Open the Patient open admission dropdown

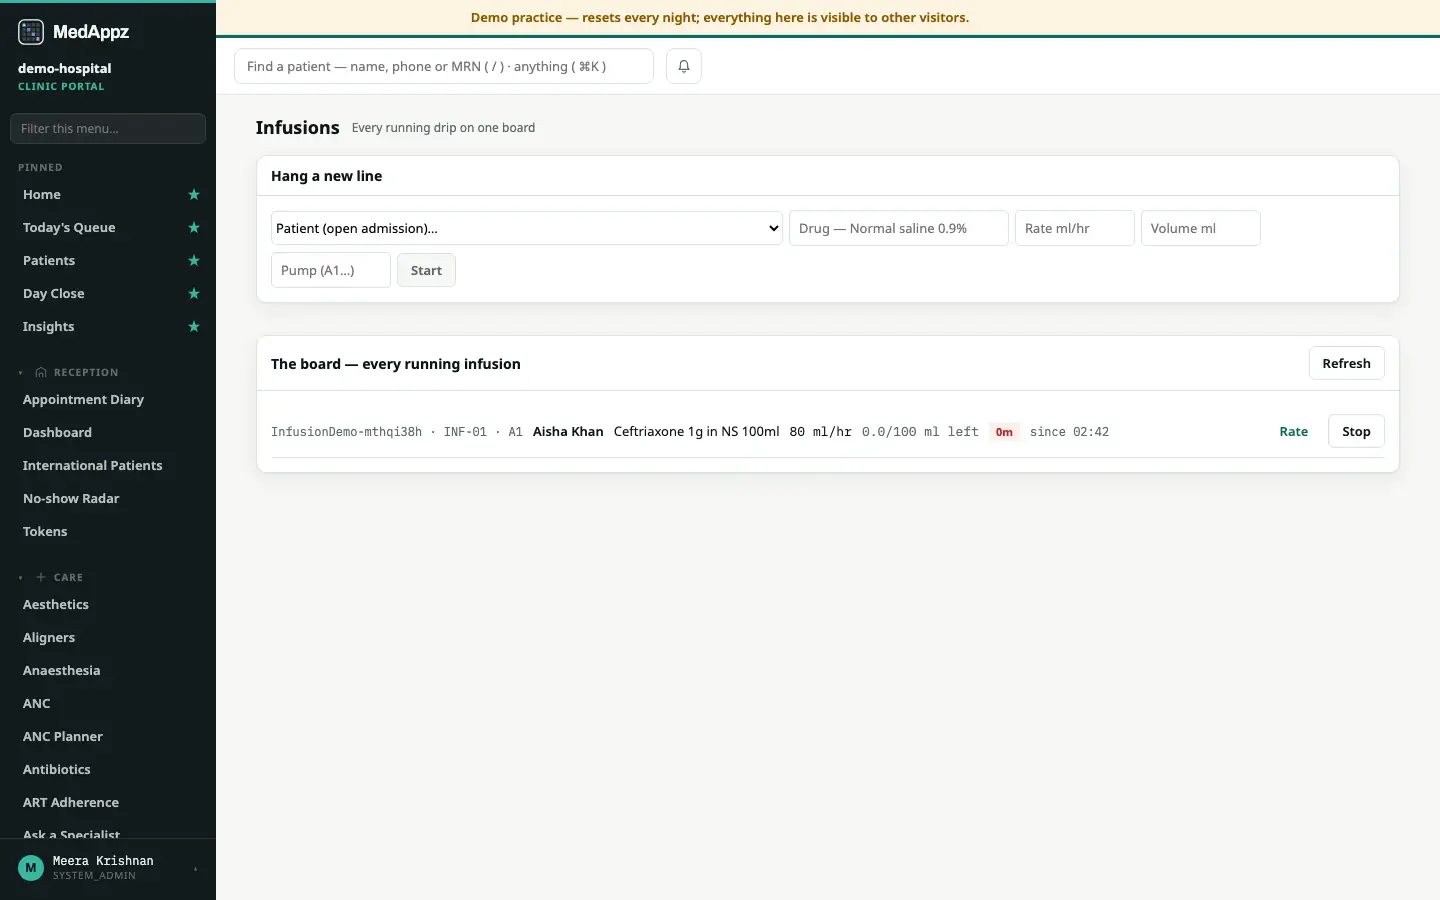coord(527,228)
